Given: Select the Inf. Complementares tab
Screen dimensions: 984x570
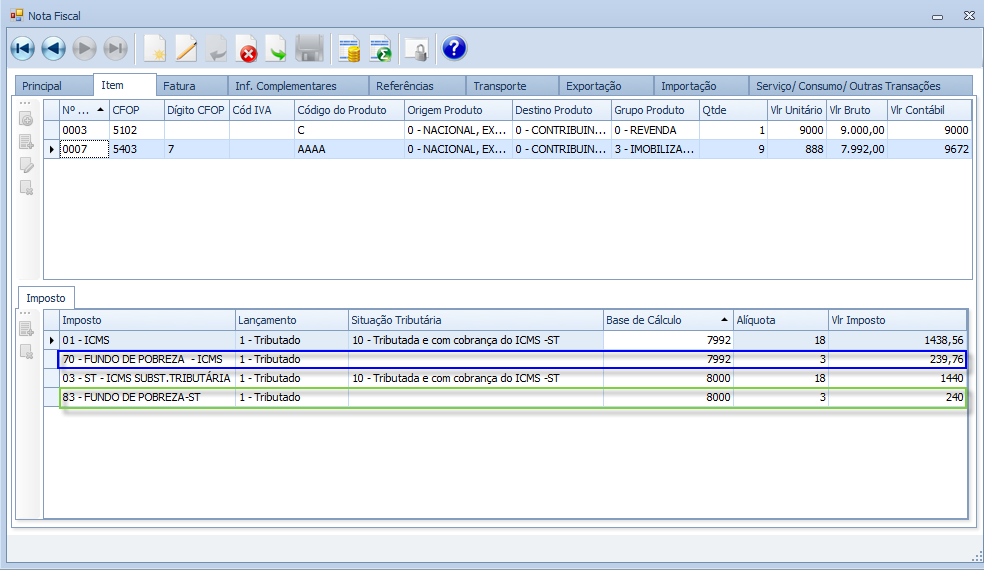Looking at the screenshot, I should point(285,86).
